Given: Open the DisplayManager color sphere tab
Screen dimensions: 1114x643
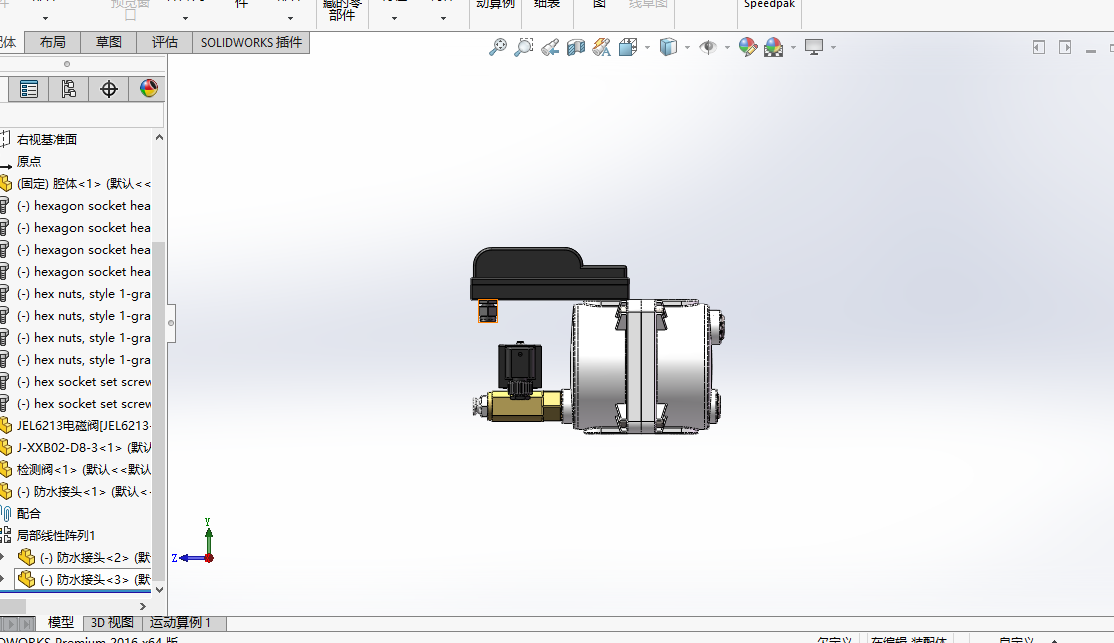Looking at the screenshot, I should click(148, 90).
